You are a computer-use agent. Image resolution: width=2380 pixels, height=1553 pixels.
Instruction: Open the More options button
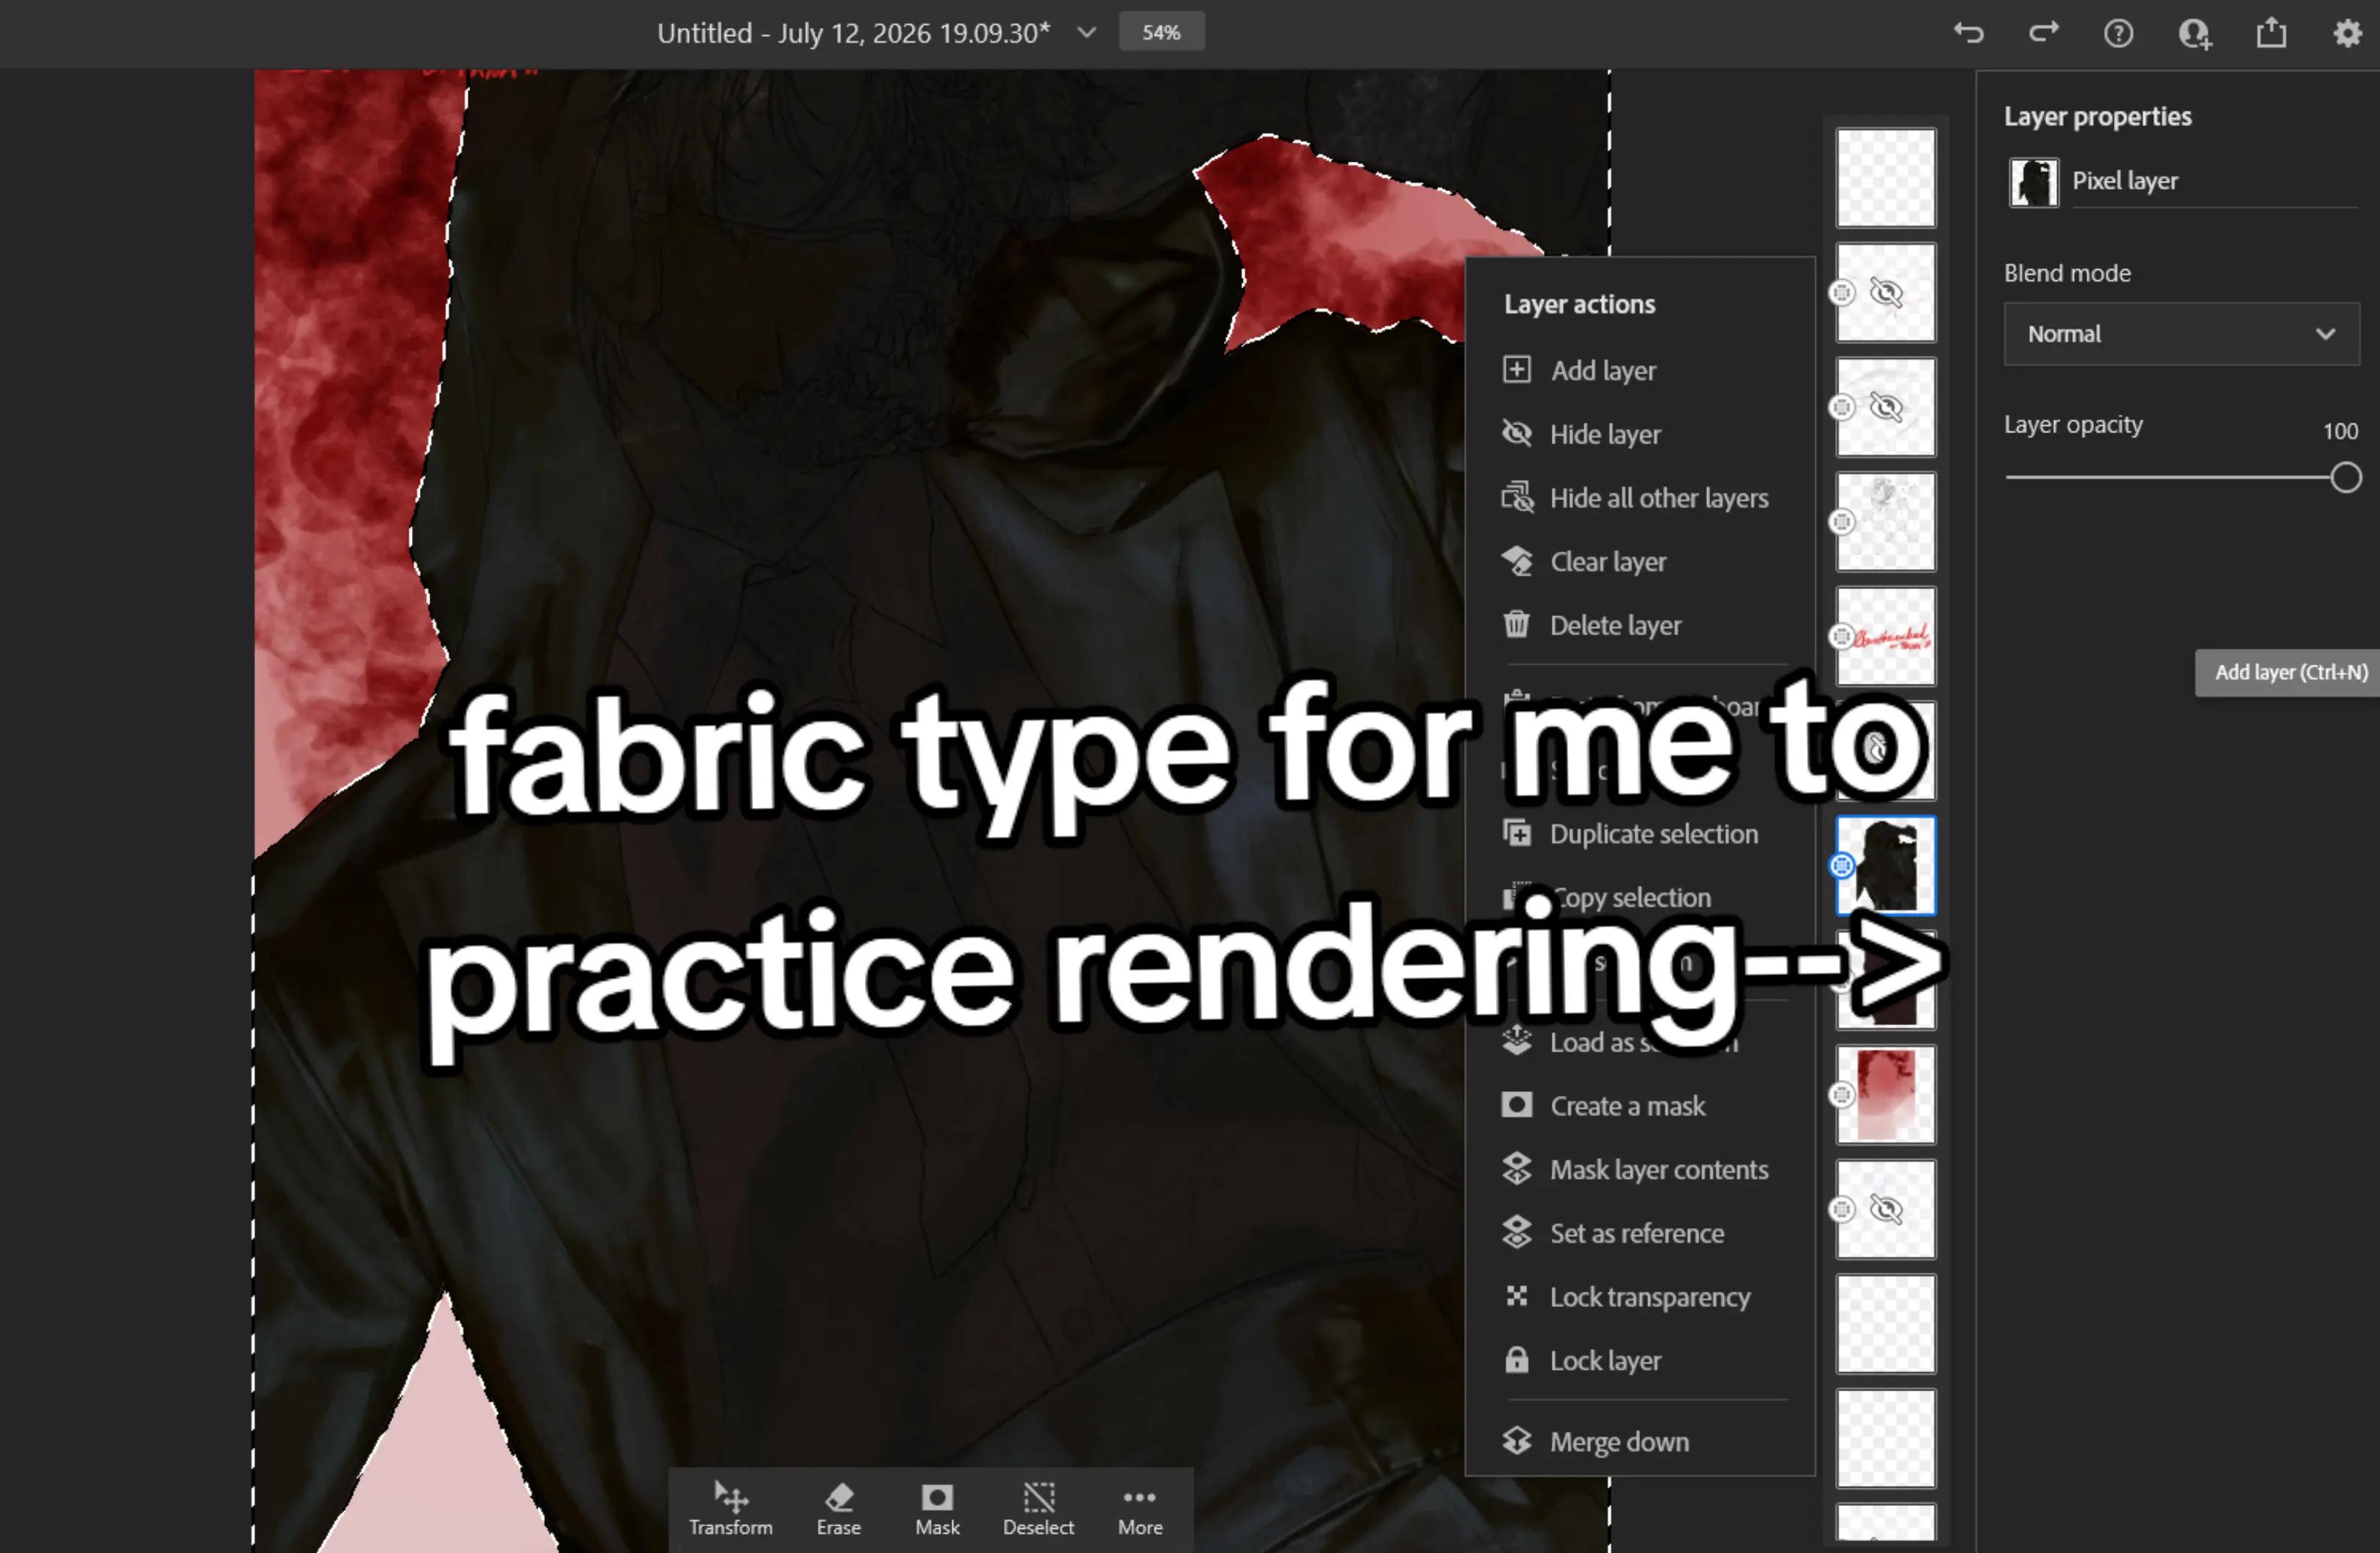coord(1140,1509)
